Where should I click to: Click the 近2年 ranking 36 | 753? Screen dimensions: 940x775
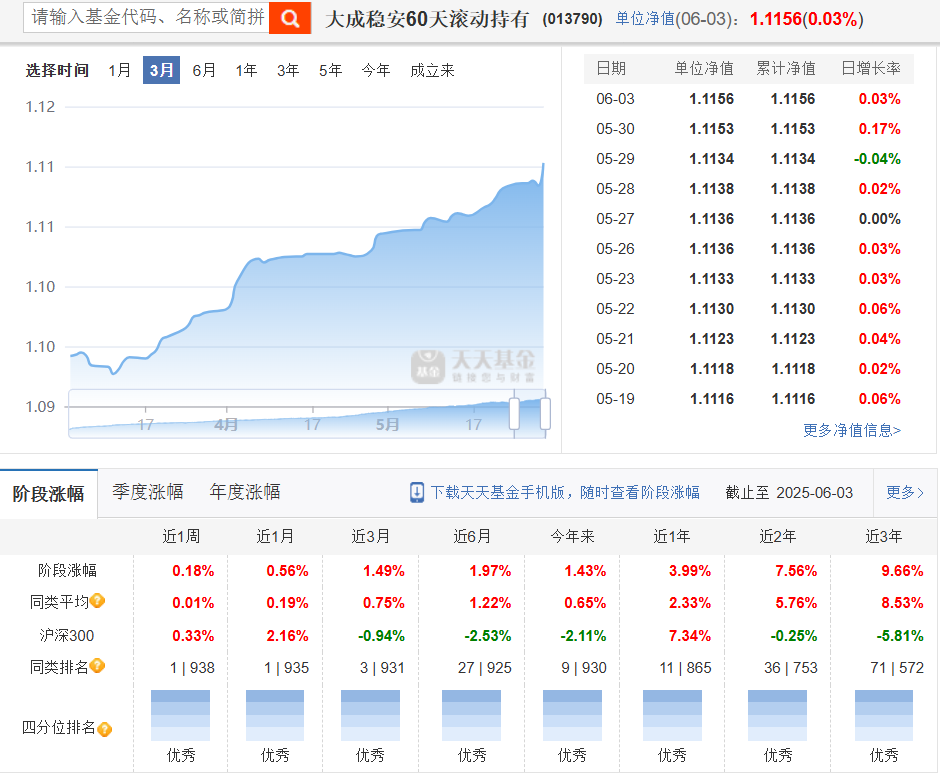(x=791, y=668)
